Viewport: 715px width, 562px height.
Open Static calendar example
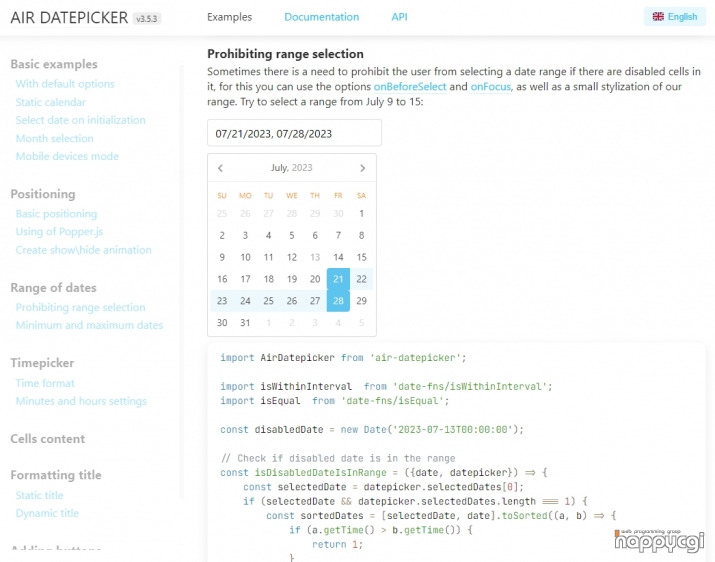click(x=51, y=102)
